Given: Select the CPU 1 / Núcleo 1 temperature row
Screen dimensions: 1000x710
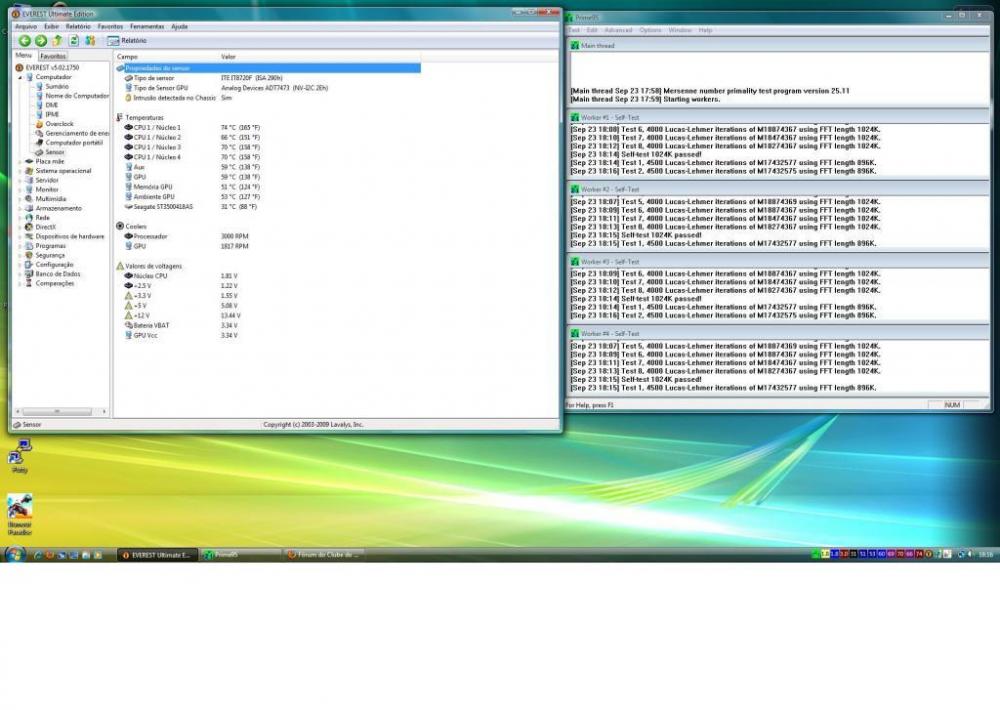Looking at the screenshot, I should coord(156,128).
